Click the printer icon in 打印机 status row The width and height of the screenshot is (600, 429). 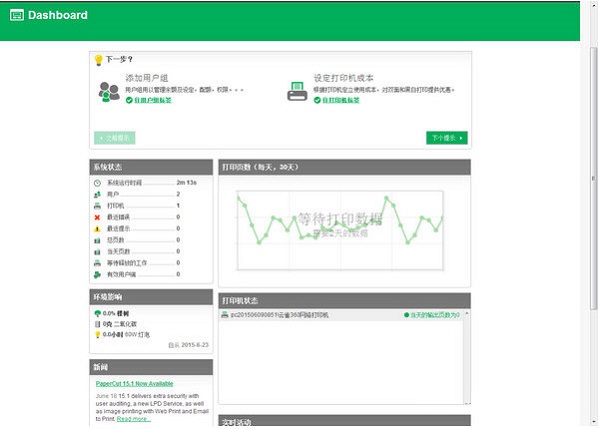(97, 206)
